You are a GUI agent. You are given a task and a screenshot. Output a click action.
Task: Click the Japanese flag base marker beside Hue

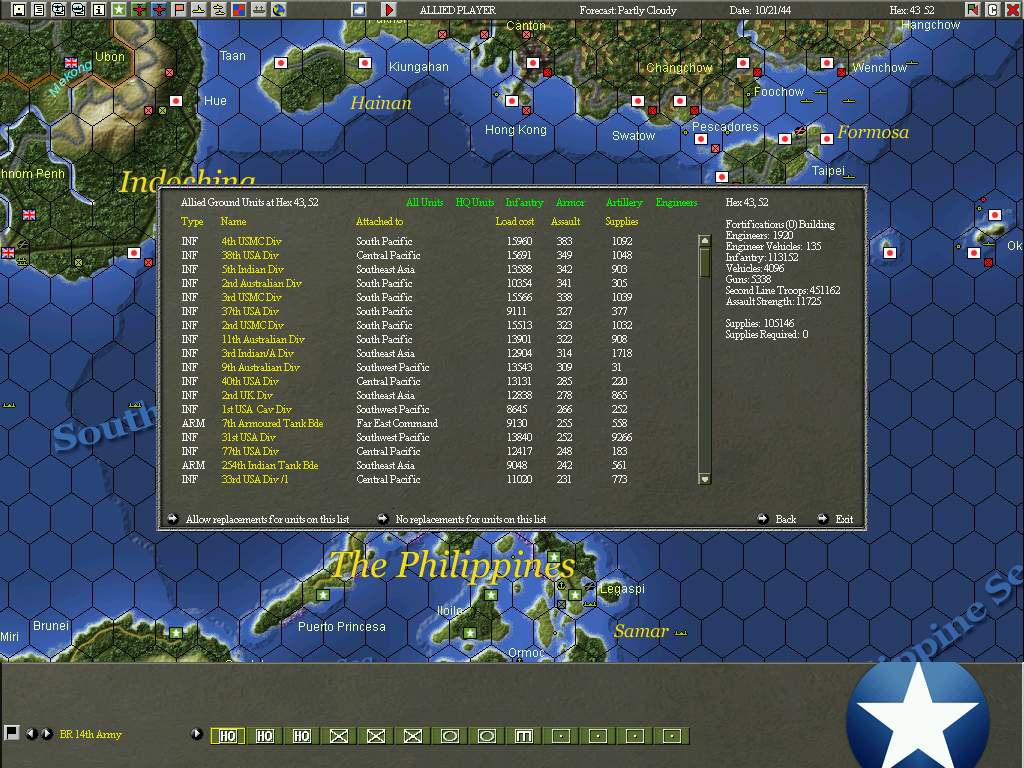tap(176, 101)
